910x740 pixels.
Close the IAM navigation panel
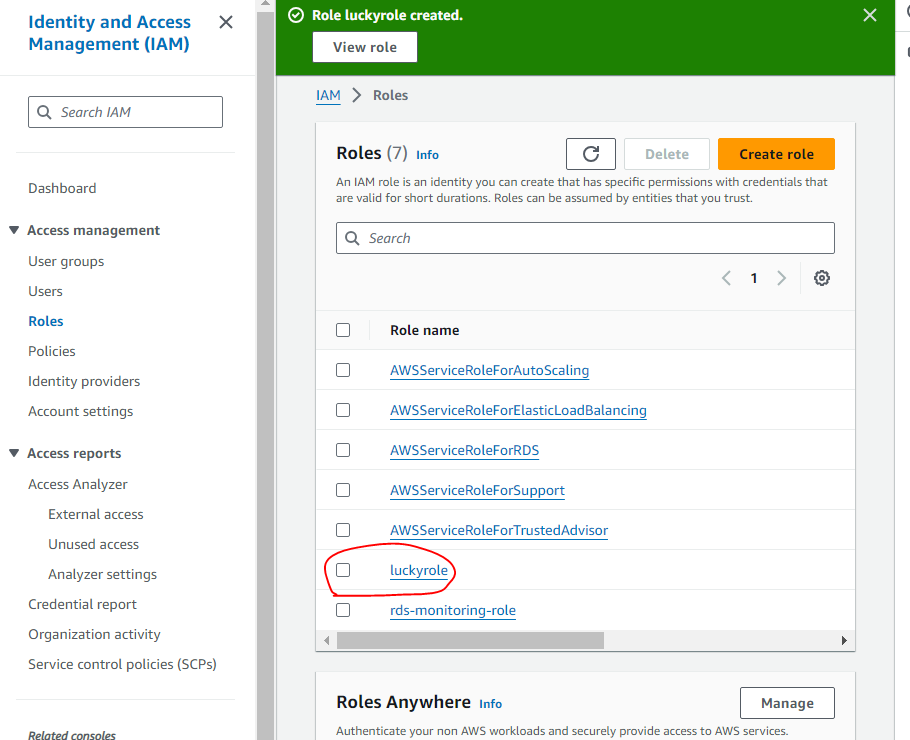[226, 22]
